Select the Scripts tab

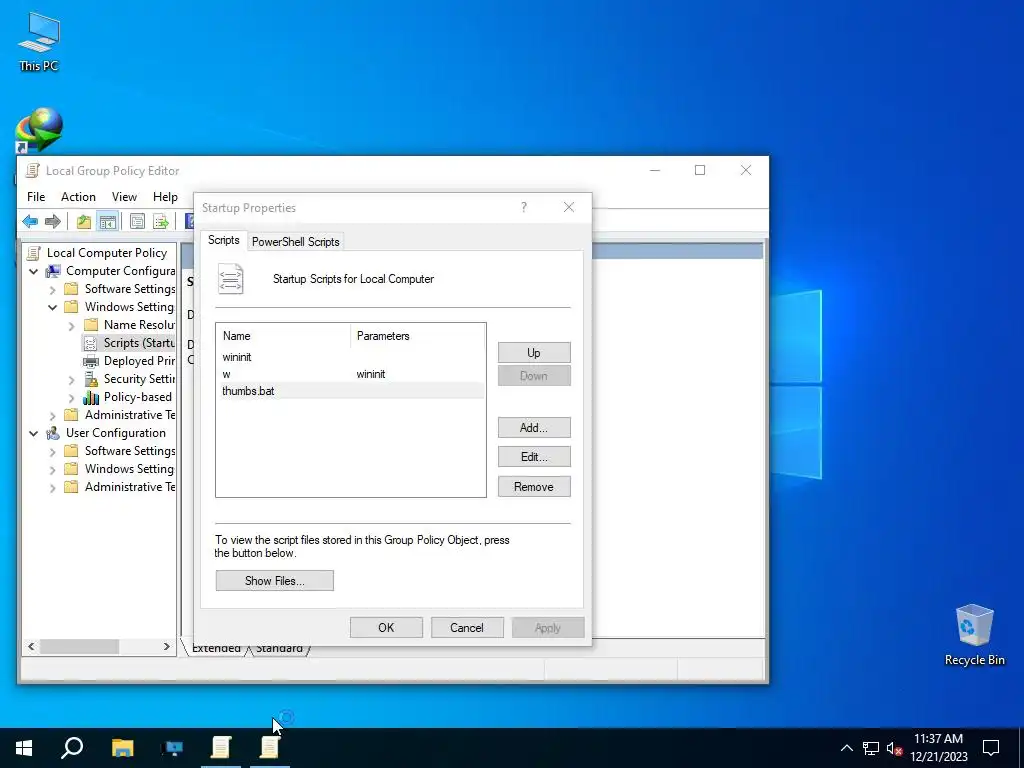coord(223,240)
